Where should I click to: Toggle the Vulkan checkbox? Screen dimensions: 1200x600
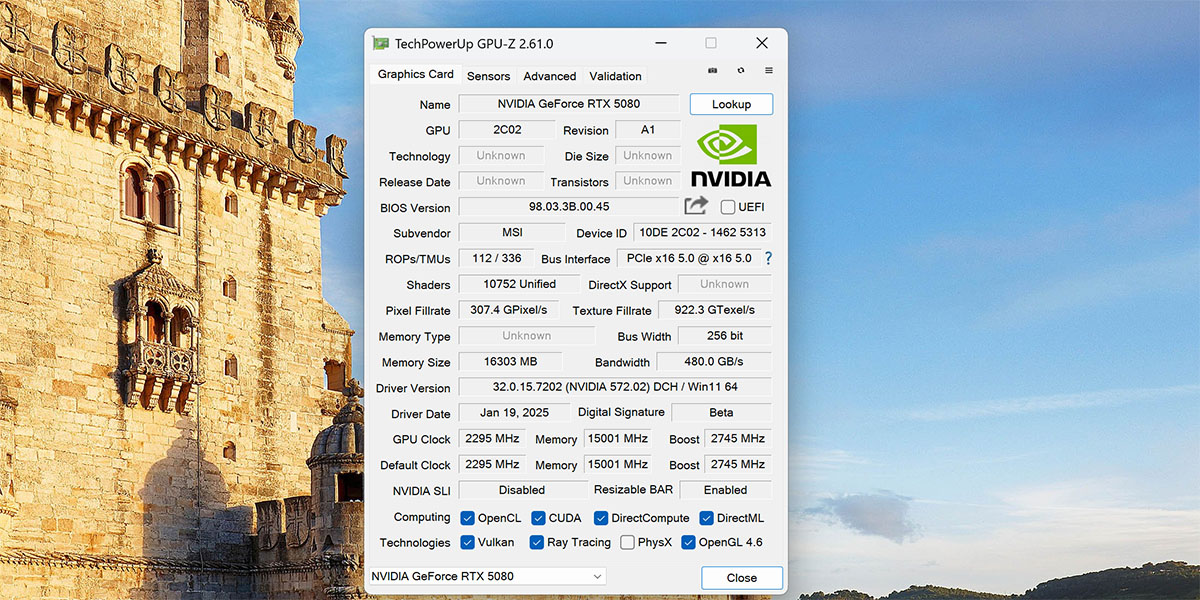point(468,542)
